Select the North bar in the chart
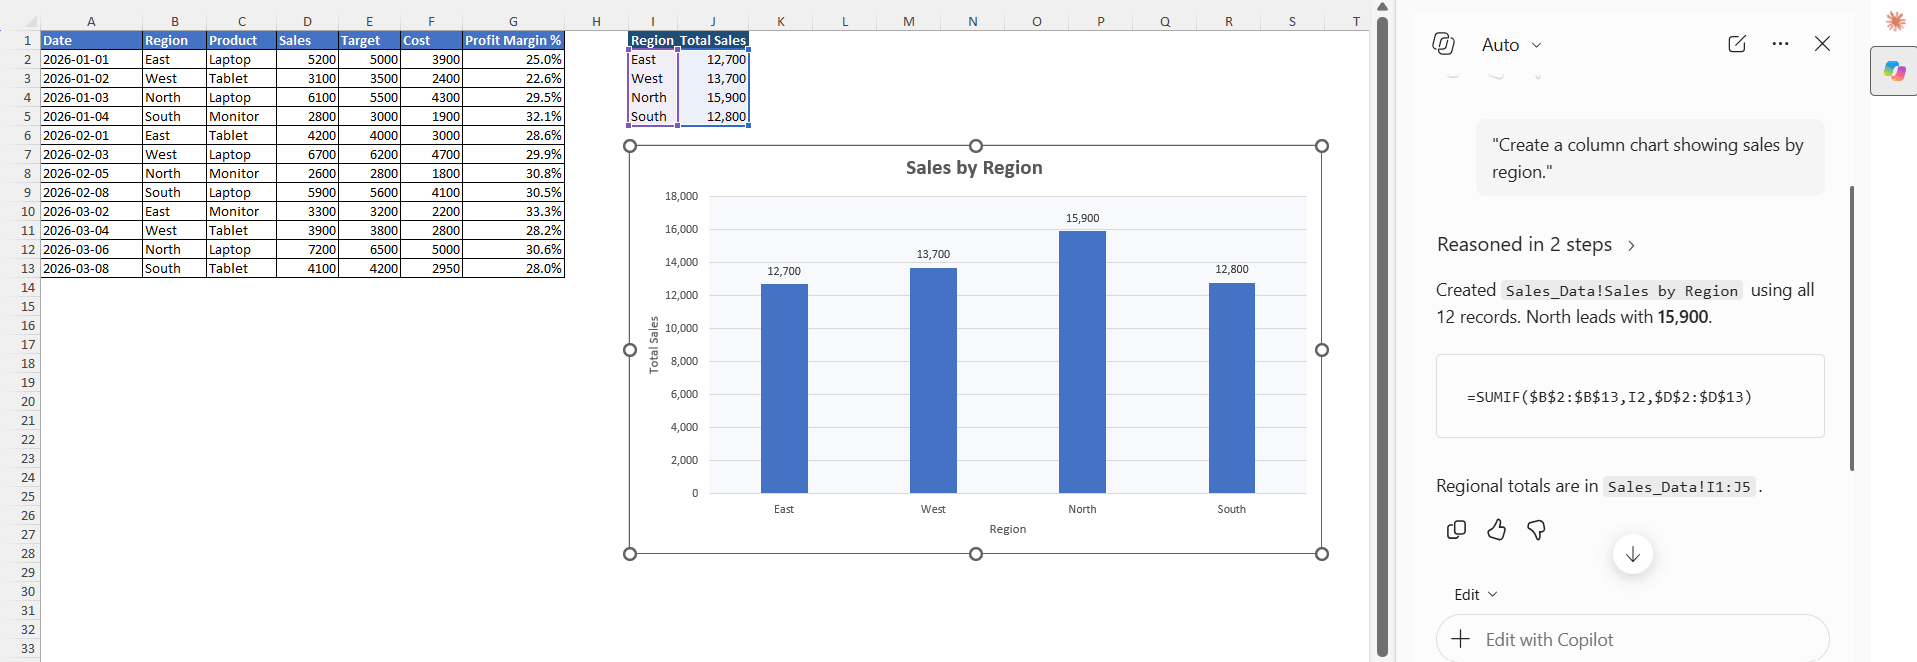This screenshot has width=1917, height=662. click(x=1082, y=362)
